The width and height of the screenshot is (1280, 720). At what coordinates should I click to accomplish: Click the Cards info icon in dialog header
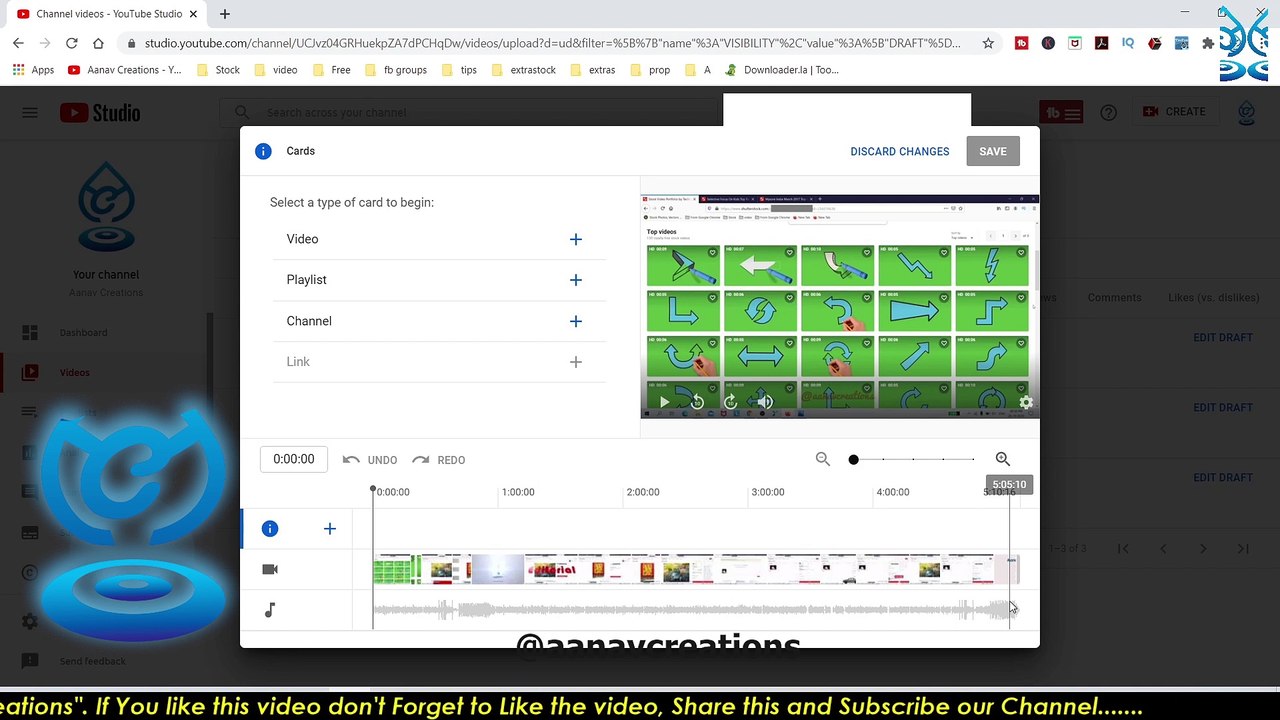click(263, 151)
